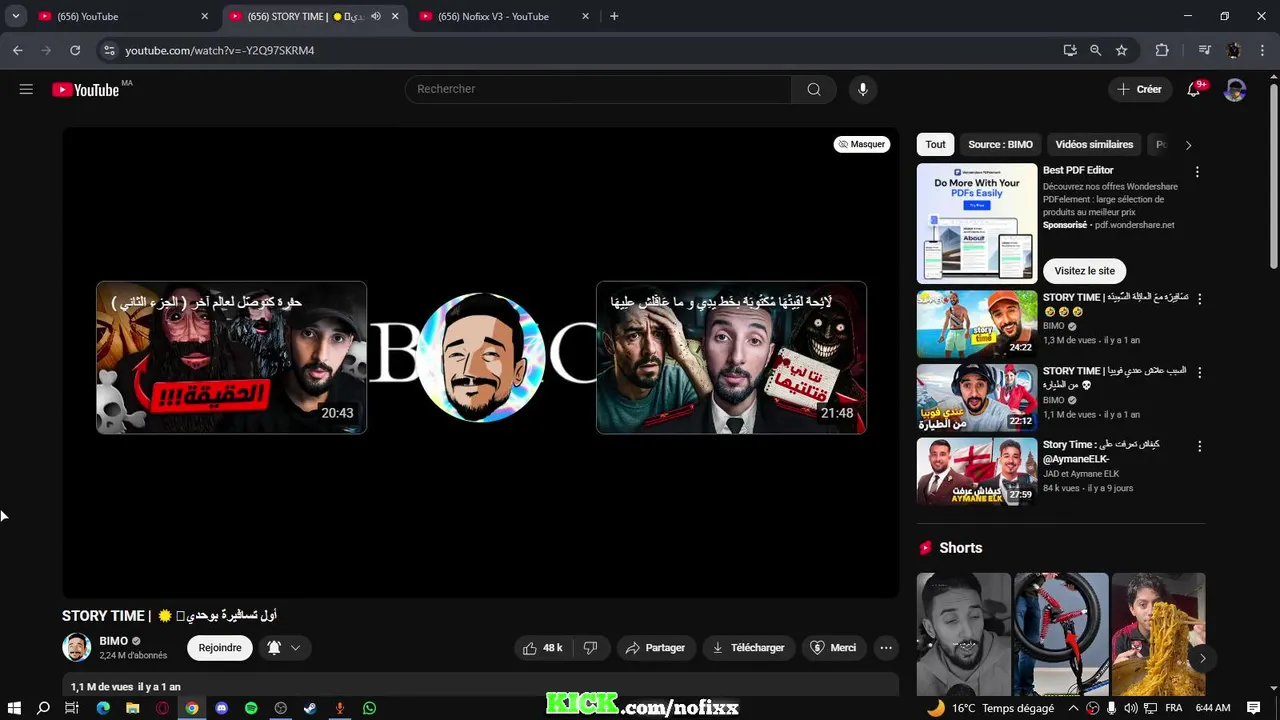The image size is (1280, 720).
Task: Click BIMO channel end-screen avatar
Action: 481,357
